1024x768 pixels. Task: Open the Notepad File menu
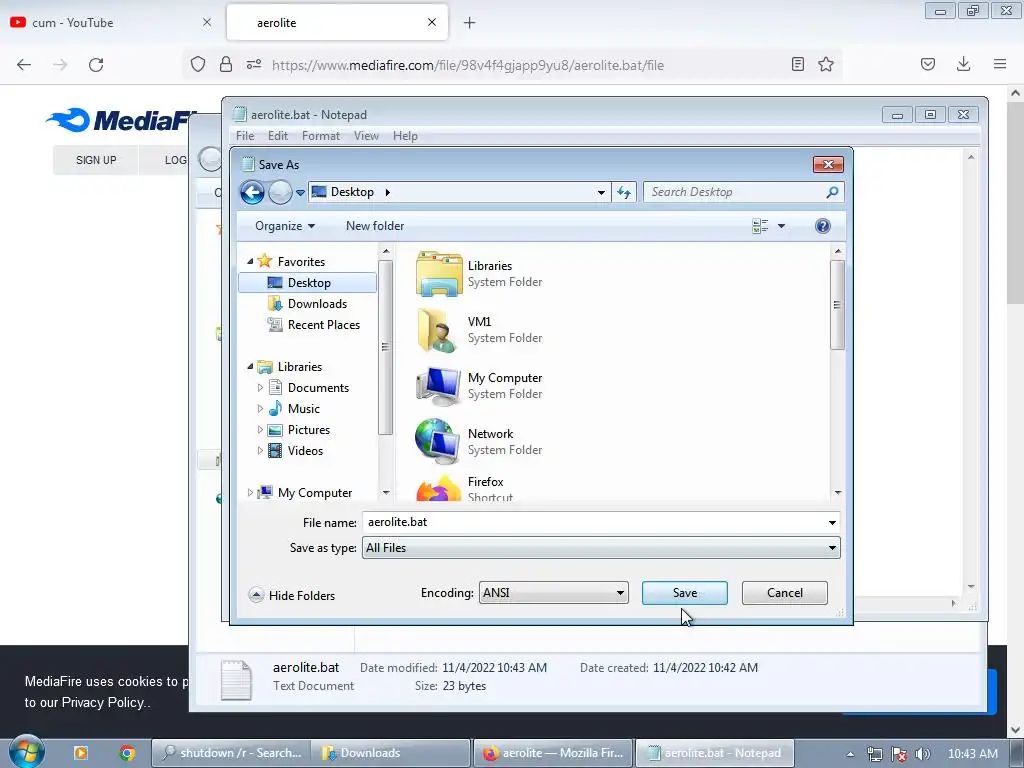245,136
